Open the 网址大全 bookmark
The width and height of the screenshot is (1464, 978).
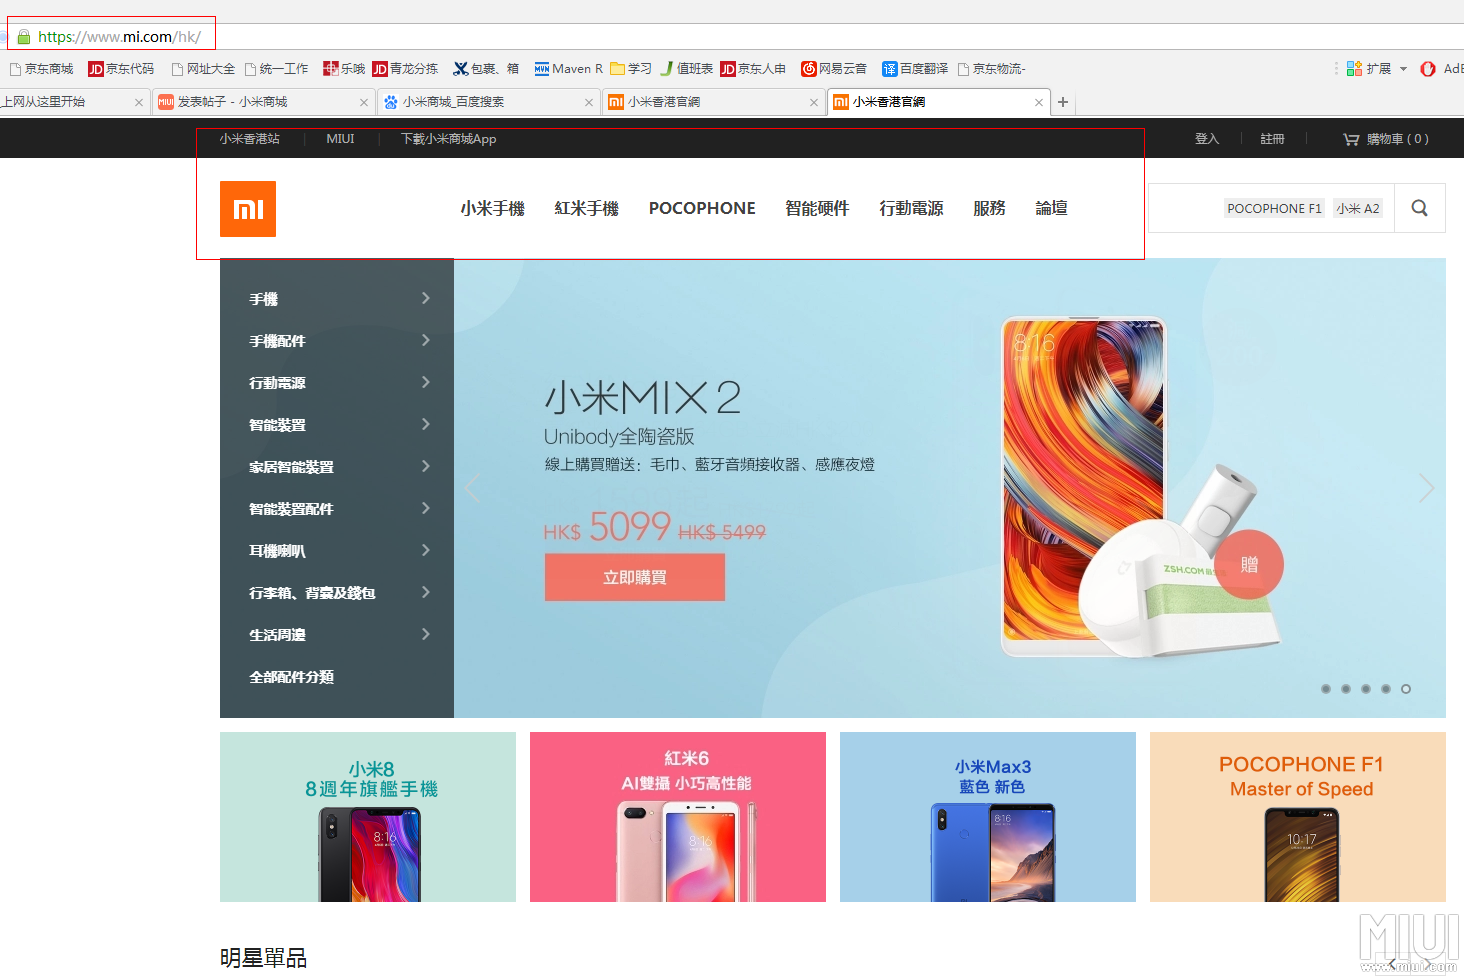click(x=203, y=69)
